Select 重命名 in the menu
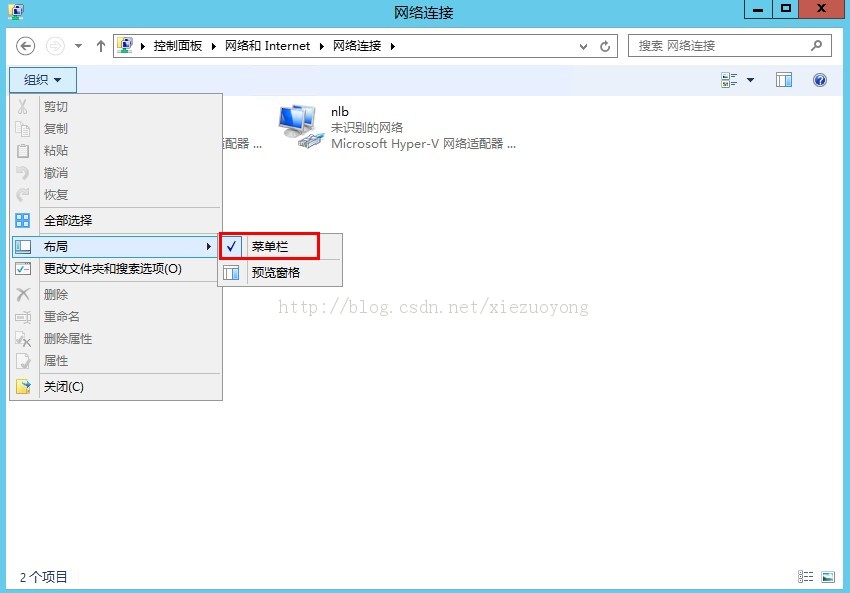Image resolution: width=850 pixels, height=593 pixels. tap(116, 317)
